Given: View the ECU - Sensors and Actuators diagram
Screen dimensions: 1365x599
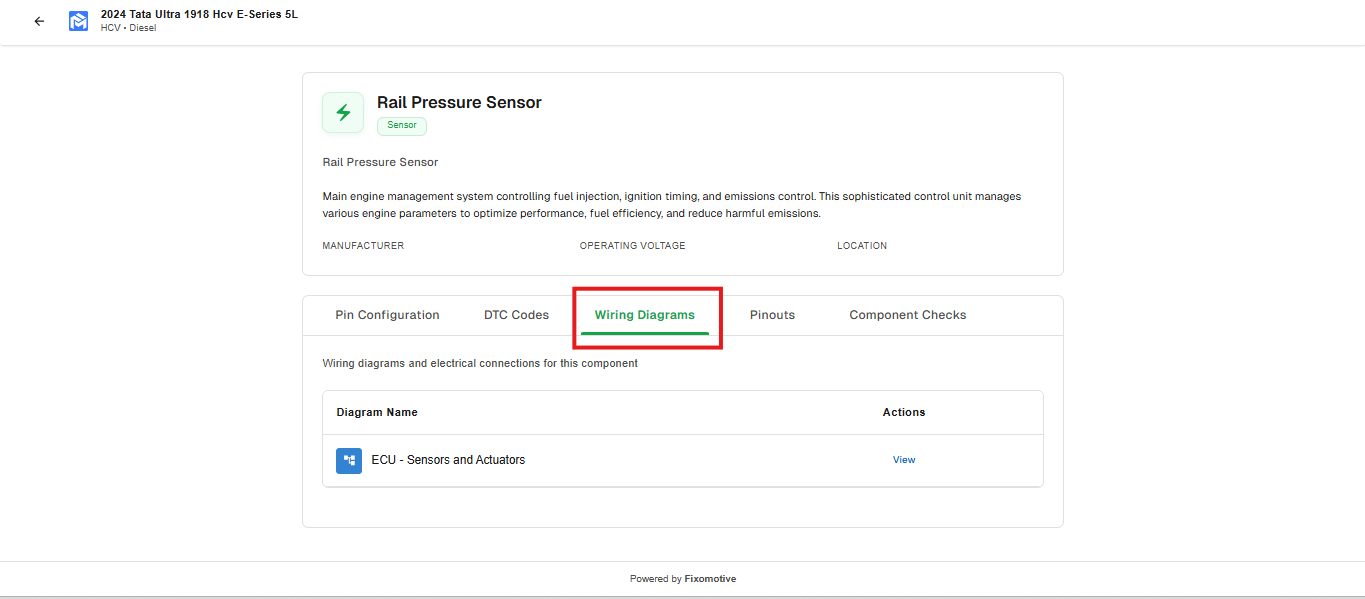Looking at the screenshot, I should click(903, 459).
